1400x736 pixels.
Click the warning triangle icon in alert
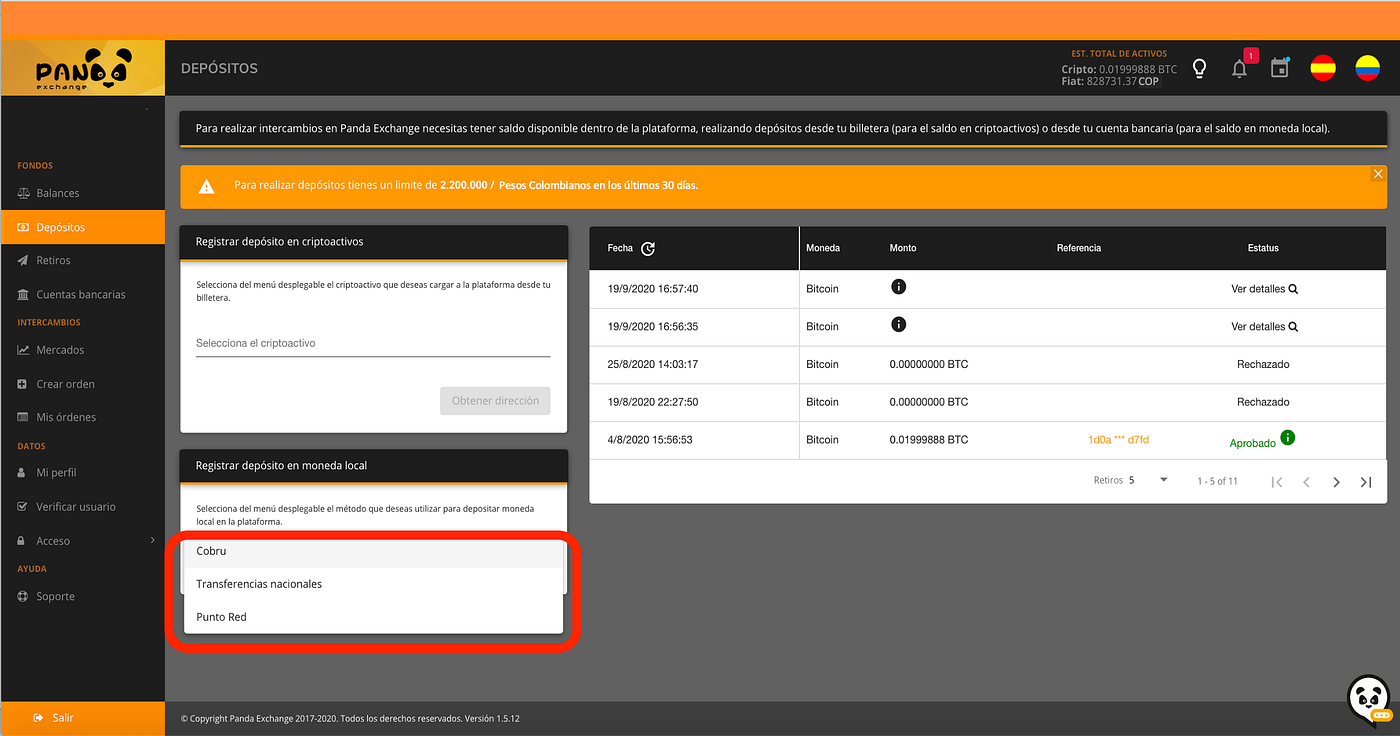(x=206, y=186)
